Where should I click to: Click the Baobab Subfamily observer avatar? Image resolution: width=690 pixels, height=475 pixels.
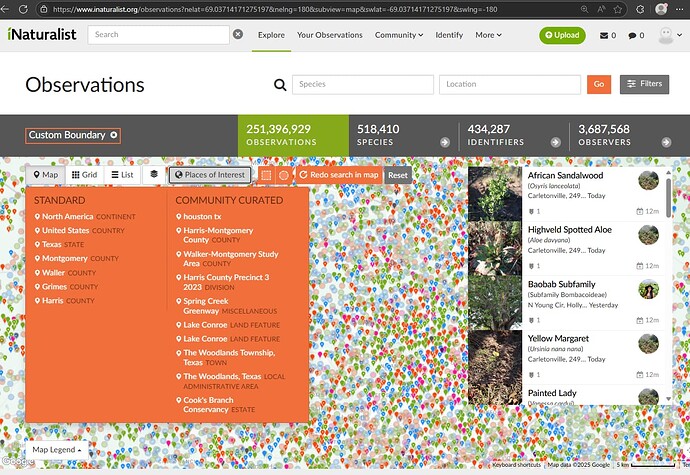click(x=648, y=289)
